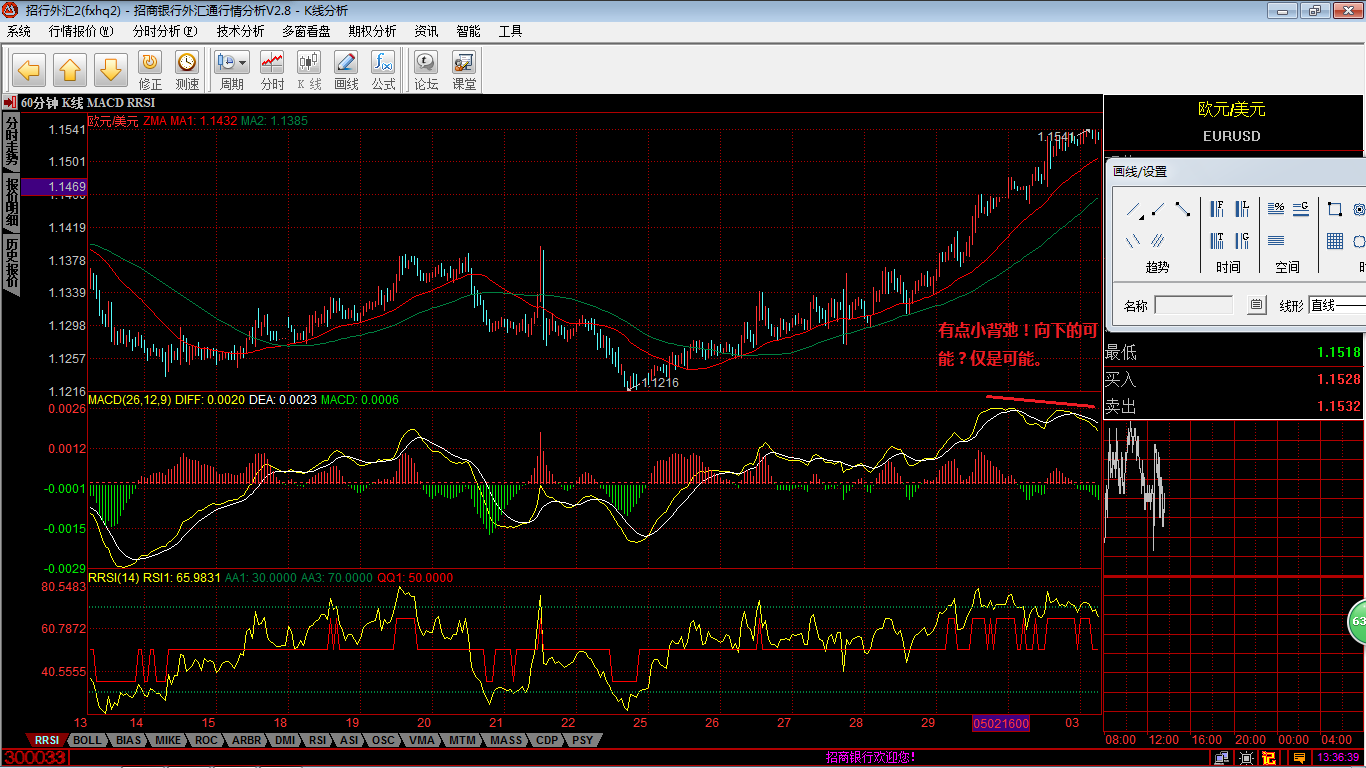Switch to the BOLL indicator tab

[88, 741]
